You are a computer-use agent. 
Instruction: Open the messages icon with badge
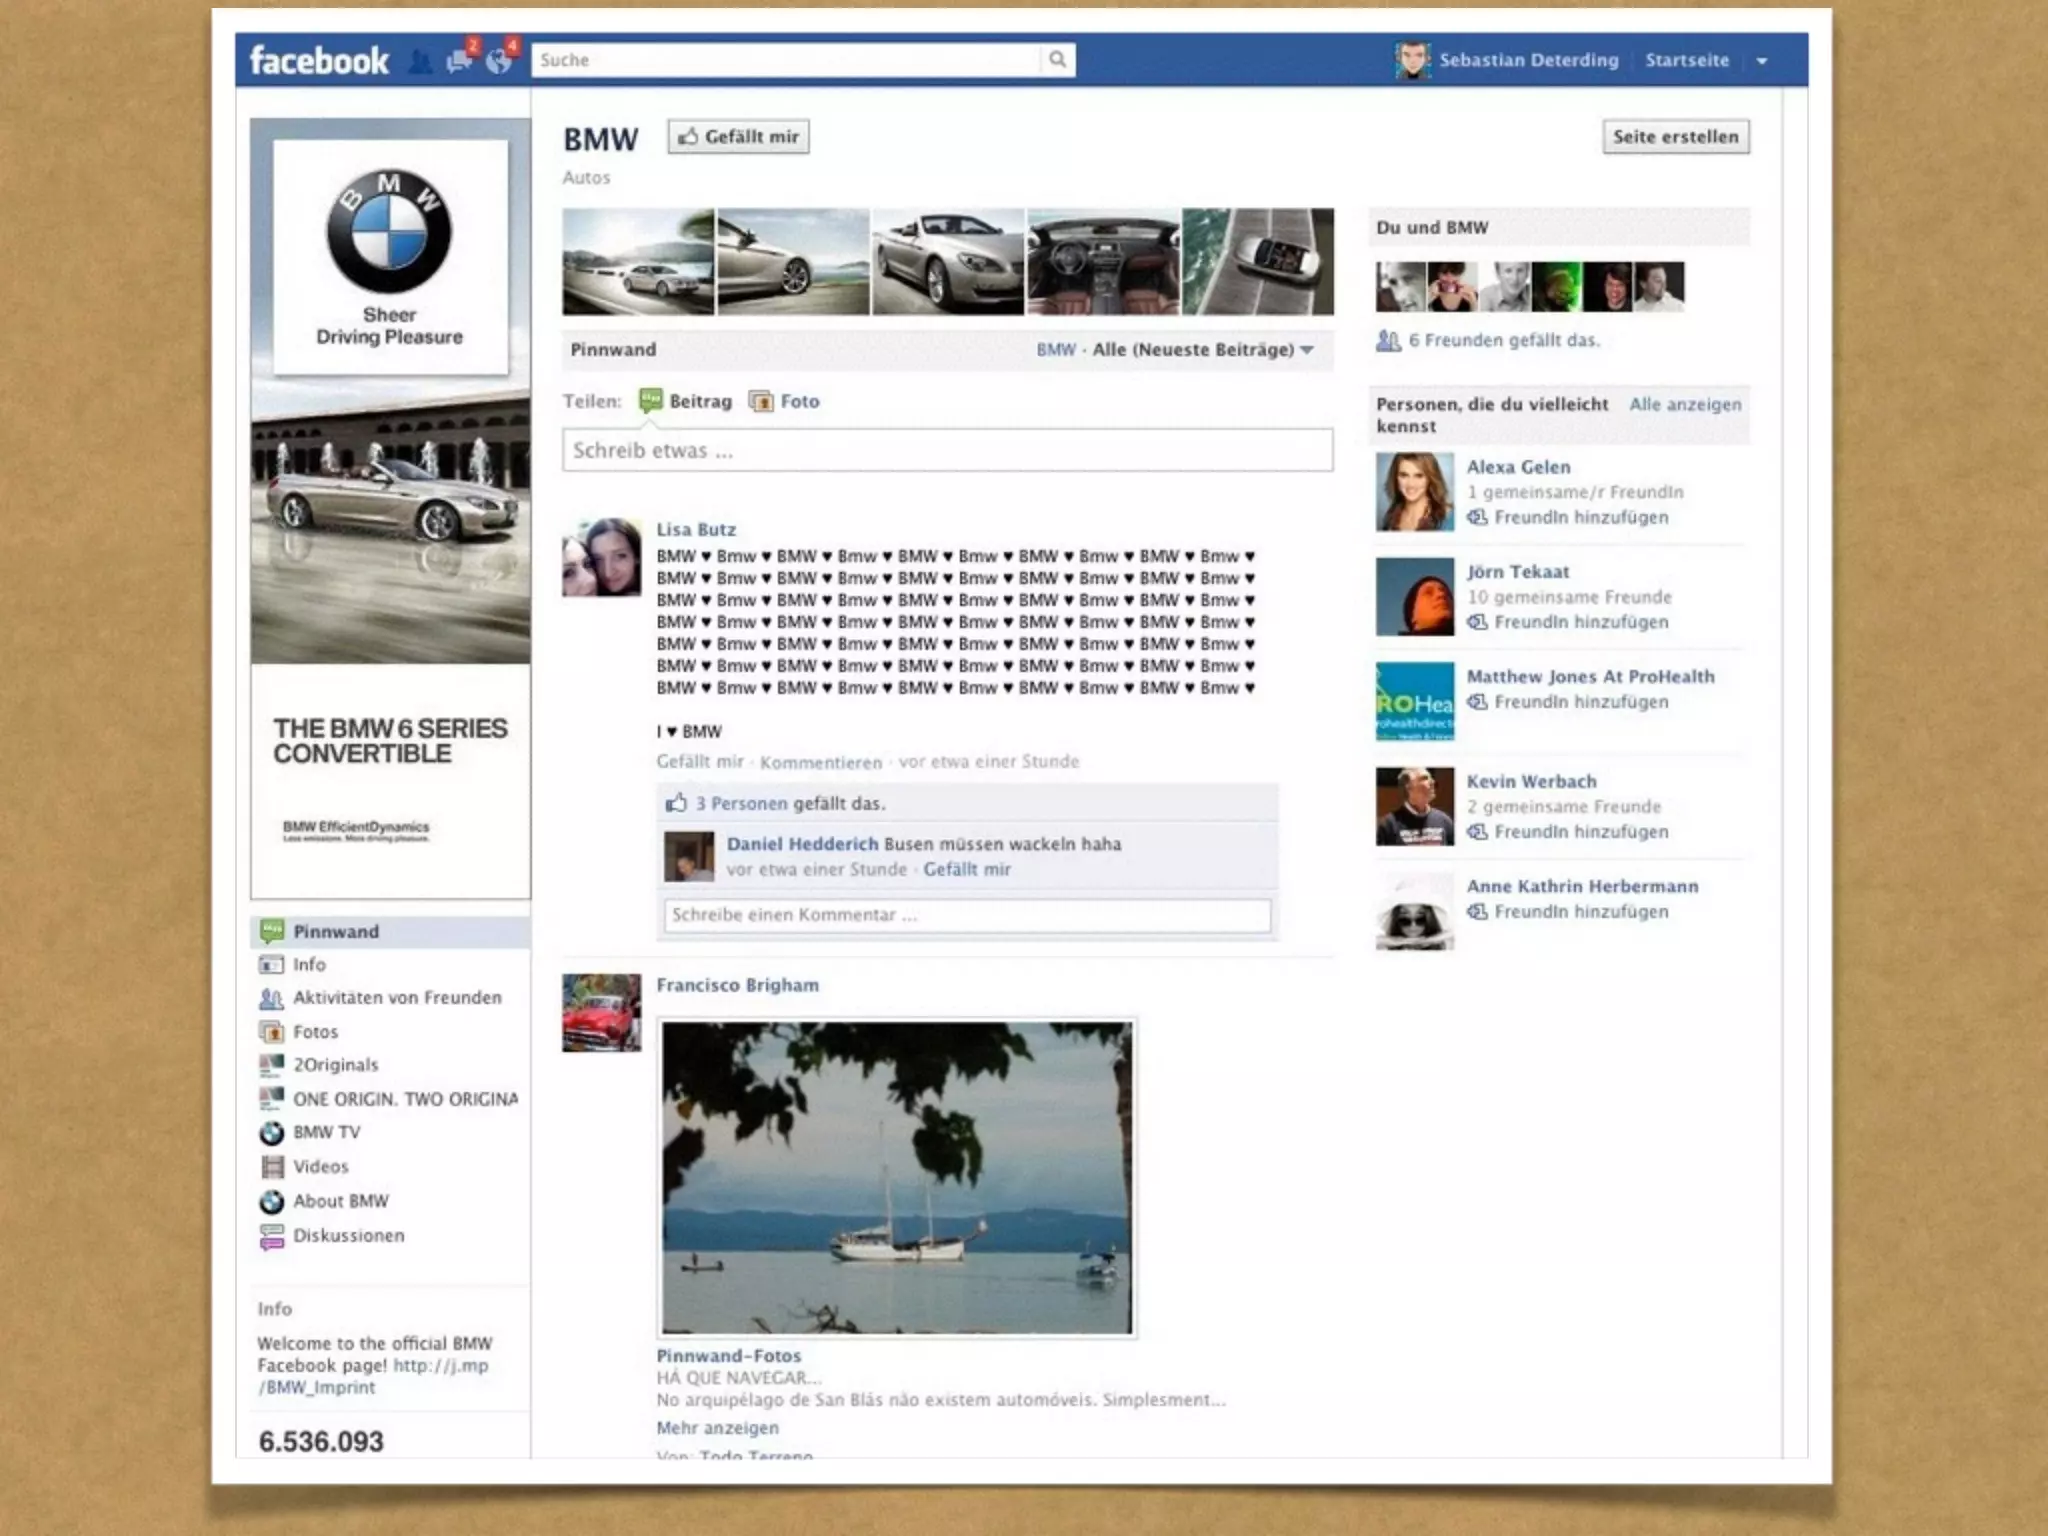460,61
